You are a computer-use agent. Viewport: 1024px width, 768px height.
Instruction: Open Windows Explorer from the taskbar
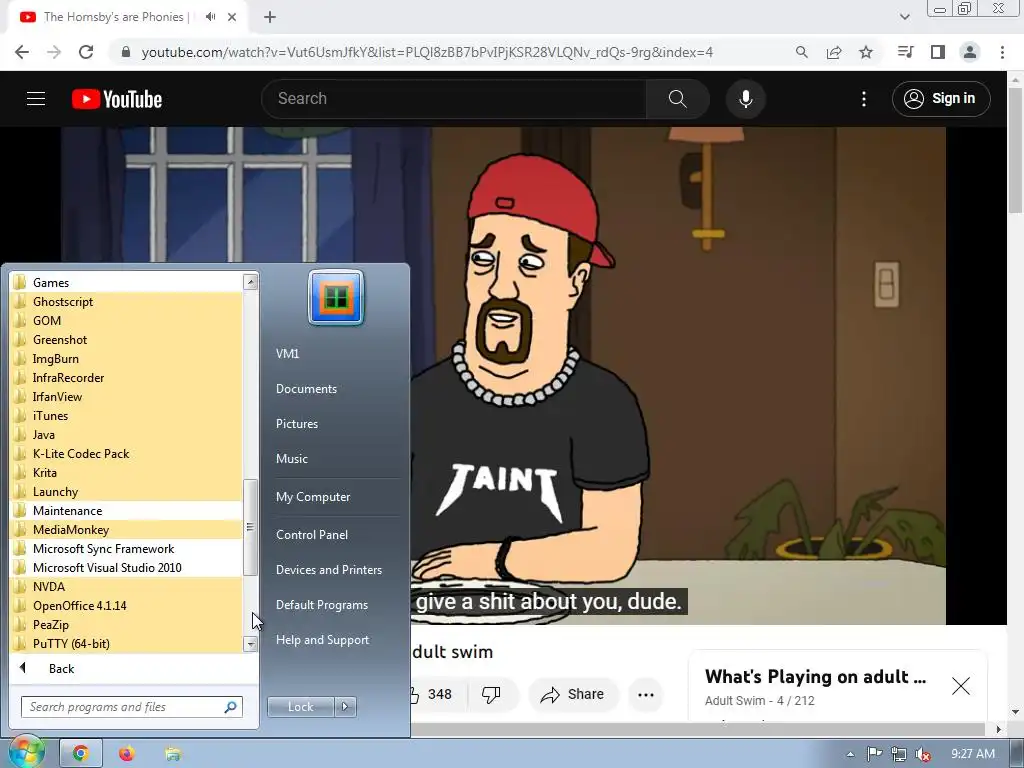pos(173,754)
